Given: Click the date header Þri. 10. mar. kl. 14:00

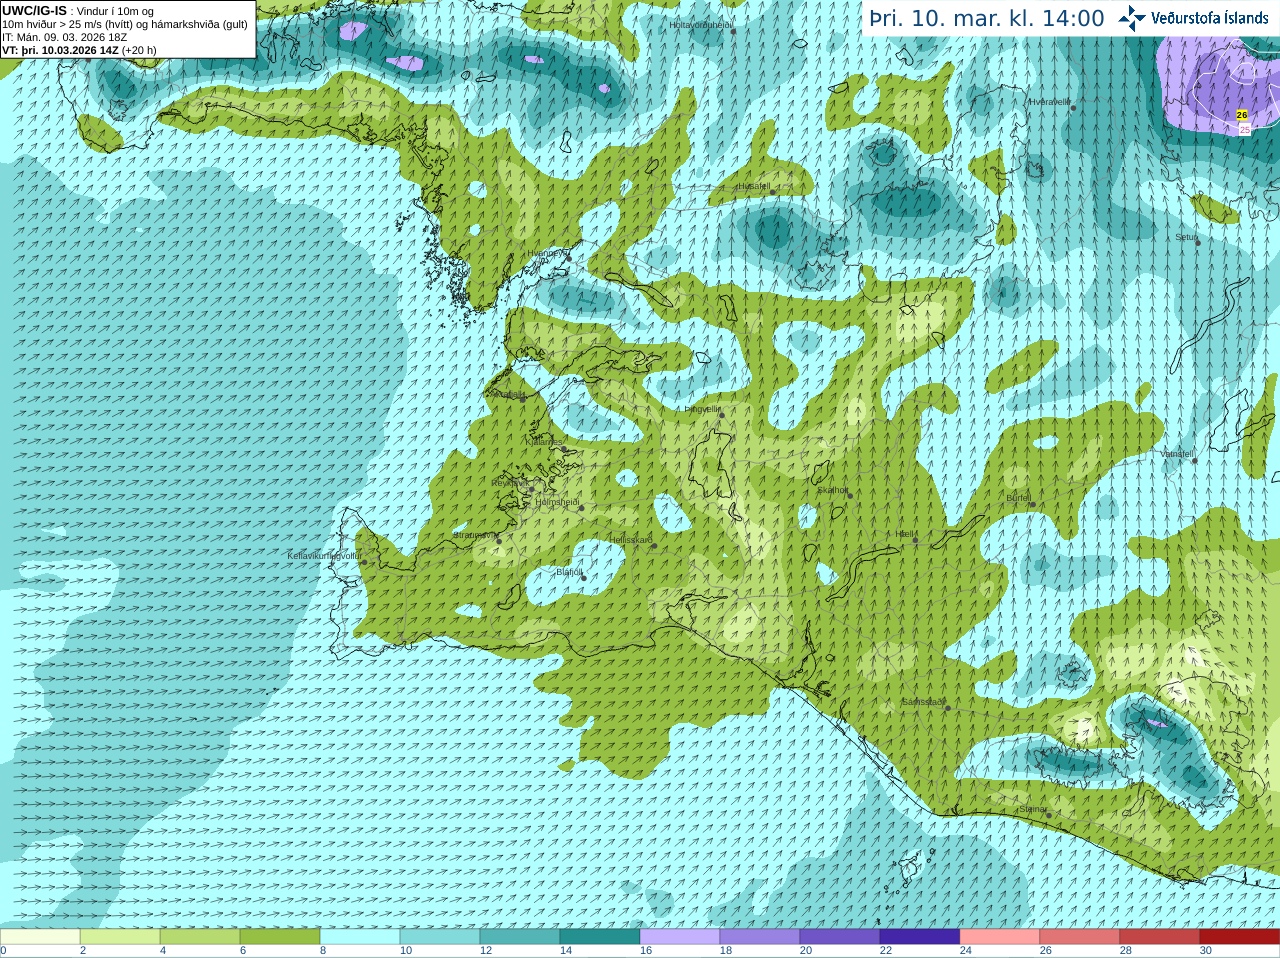Looking at the screenshot, I should tap(986, 18).
